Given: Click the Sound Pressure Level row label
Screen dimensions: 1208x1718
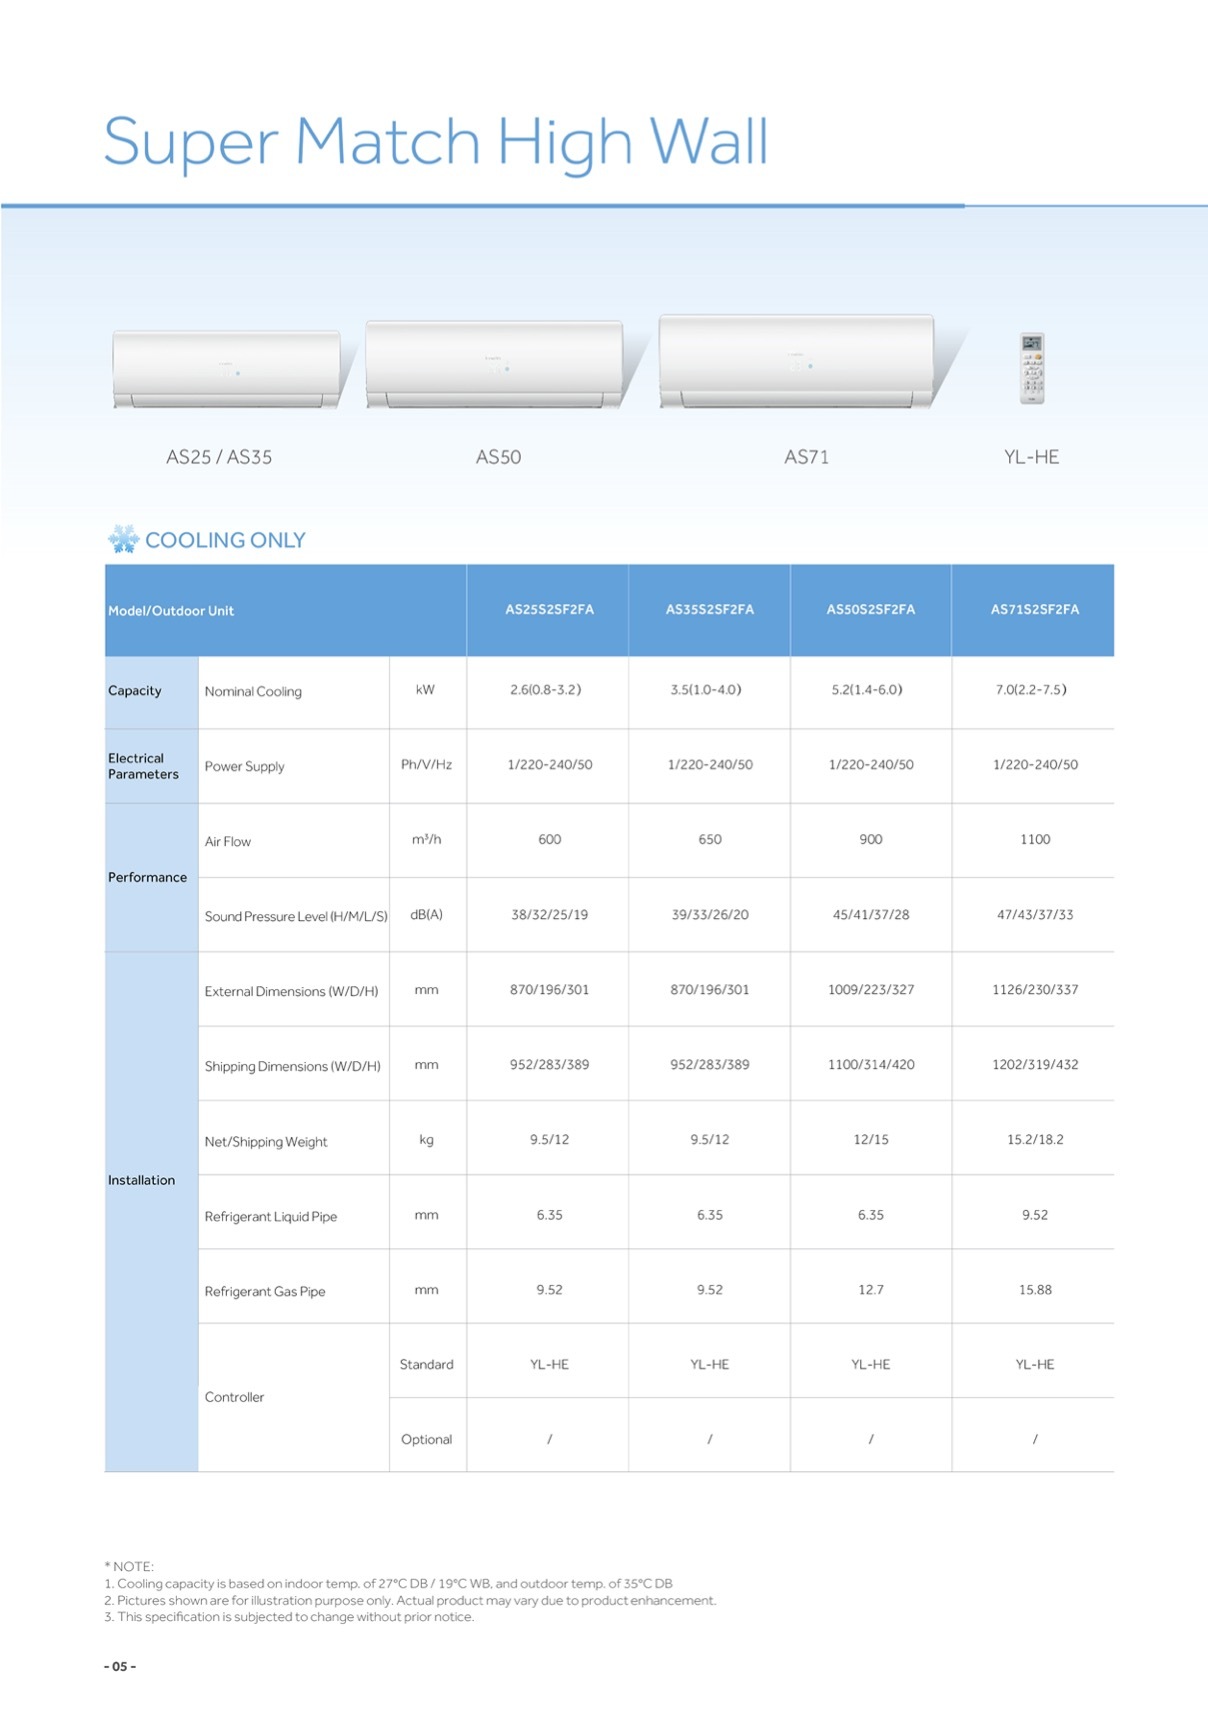Looking at the screenshot, I should pos(295,916).
